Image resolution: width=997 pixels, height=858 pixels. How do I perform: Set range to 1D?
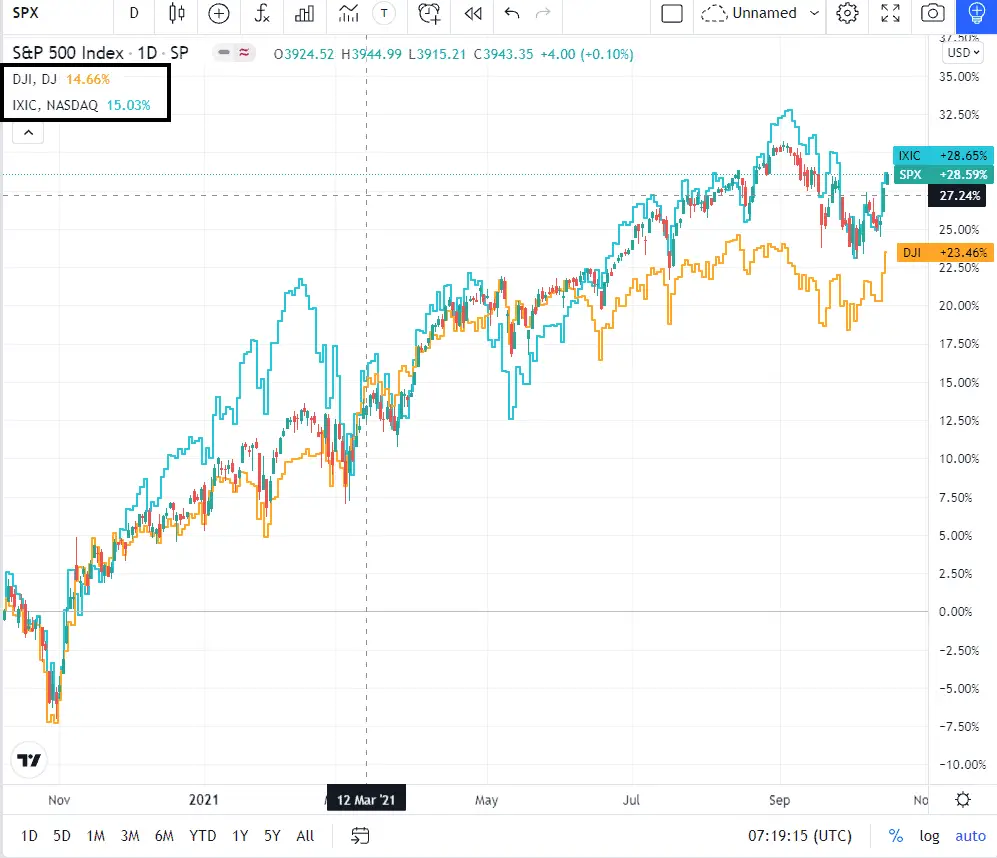click(29, 836)
